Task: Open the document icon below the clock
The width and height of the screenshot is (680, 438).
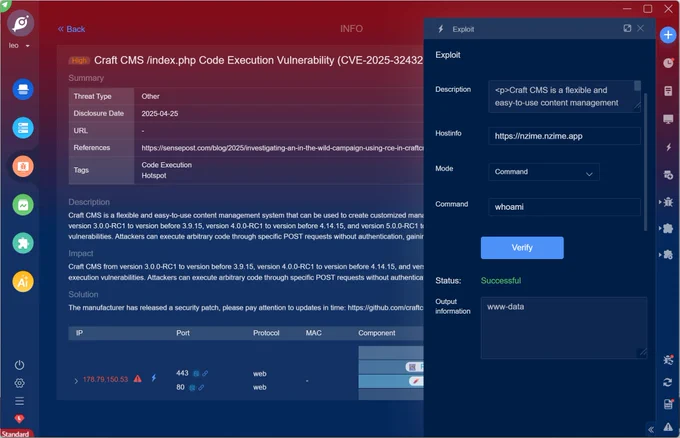Action: pyautogui.click(x=668, y=91)
